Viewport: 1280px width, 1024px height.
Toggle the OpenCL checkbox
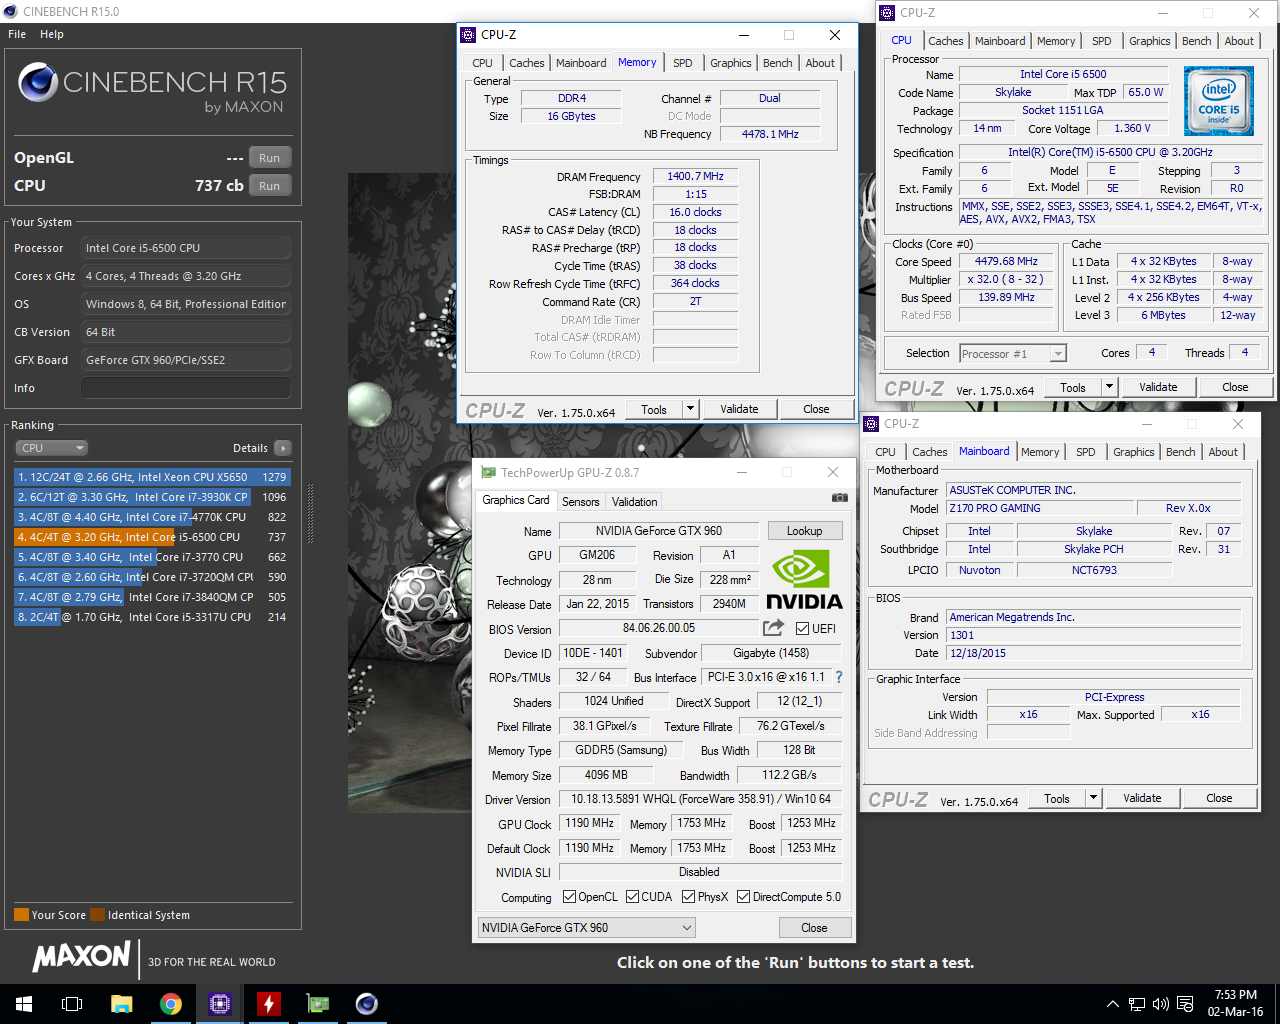[x=569, y=897]
